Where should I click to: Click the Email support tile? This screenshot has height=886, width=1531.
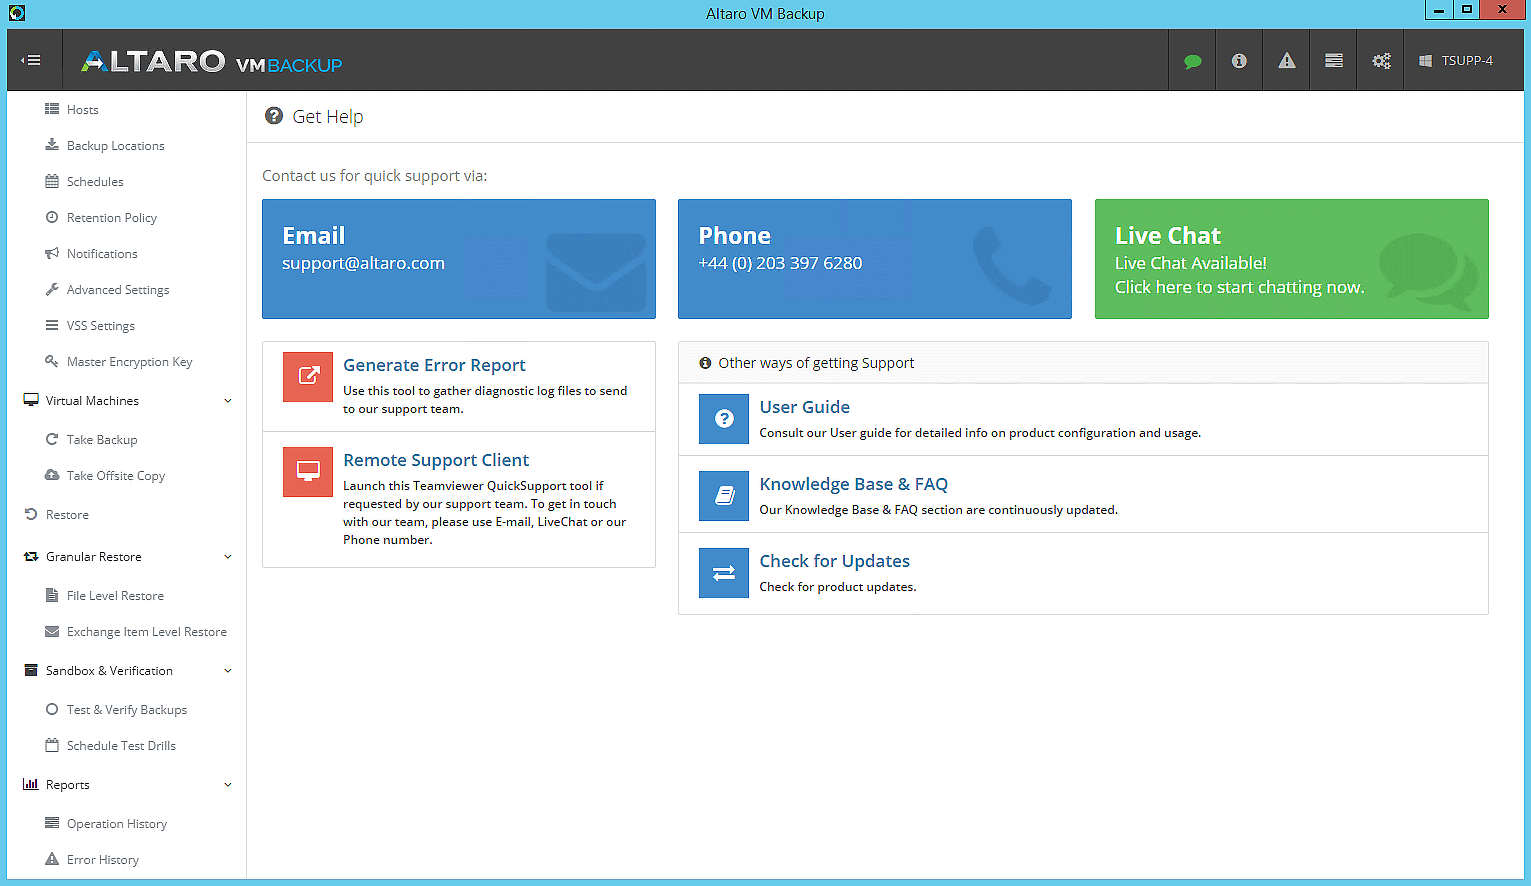coord(459,259)
